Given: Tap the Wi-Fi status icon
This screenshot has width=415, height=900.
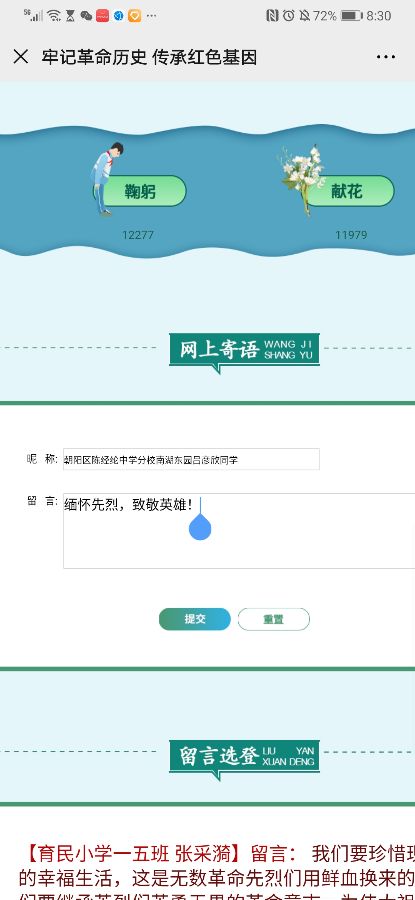Looking at the screenshot, I should pos(54,15).
